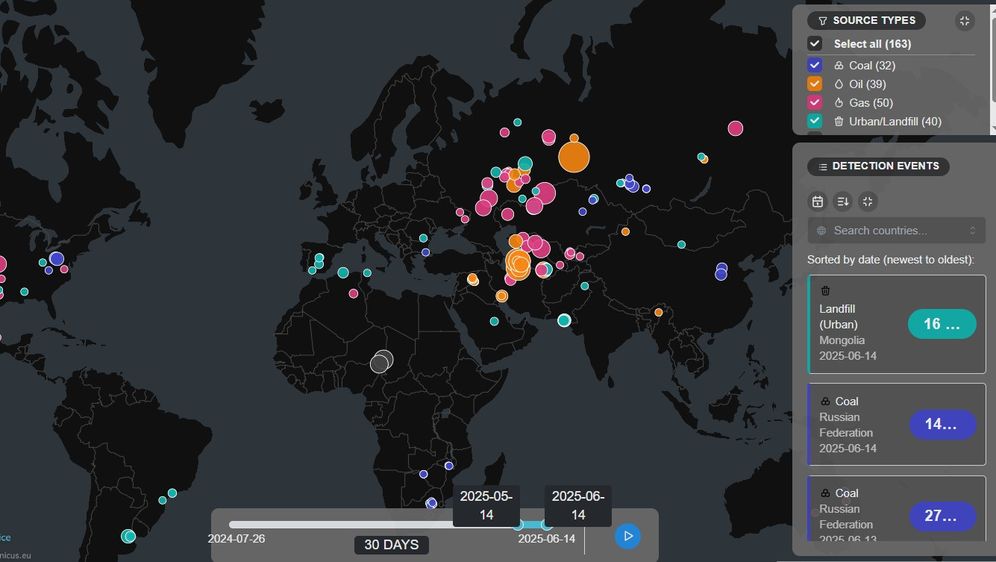
Task: Collapse the Detection Events list icon
Action: pos(867,201)
